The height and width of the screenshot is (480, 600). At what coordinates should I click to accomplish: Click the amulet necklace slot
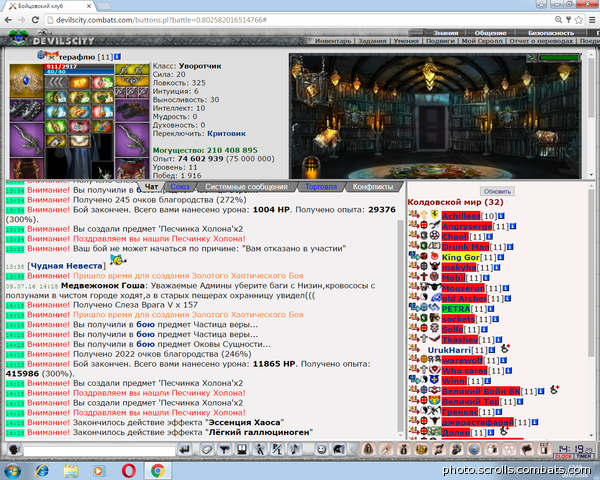pos(132,81)
